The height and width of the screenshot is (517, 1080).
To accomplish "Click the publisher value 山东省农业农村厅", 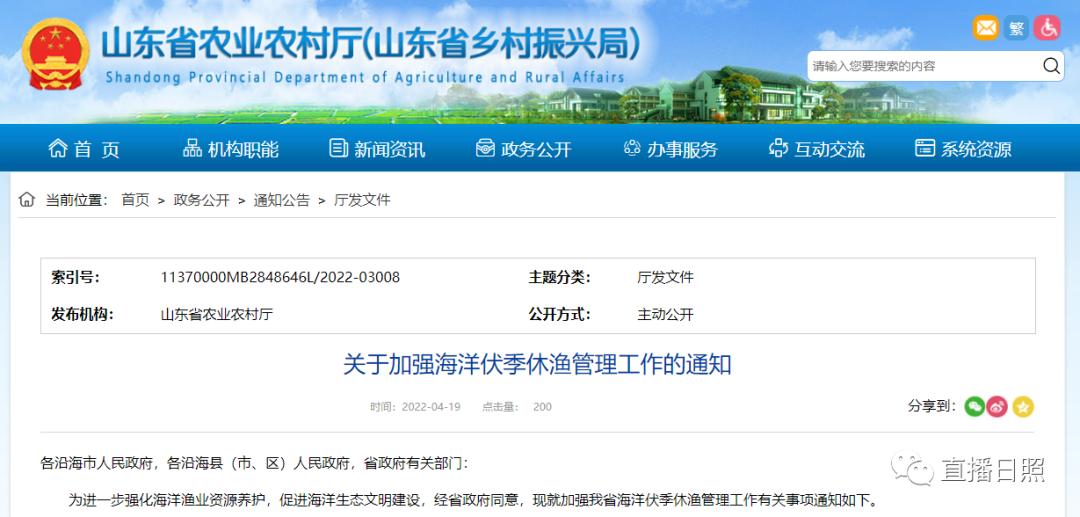I will [217, 315].
